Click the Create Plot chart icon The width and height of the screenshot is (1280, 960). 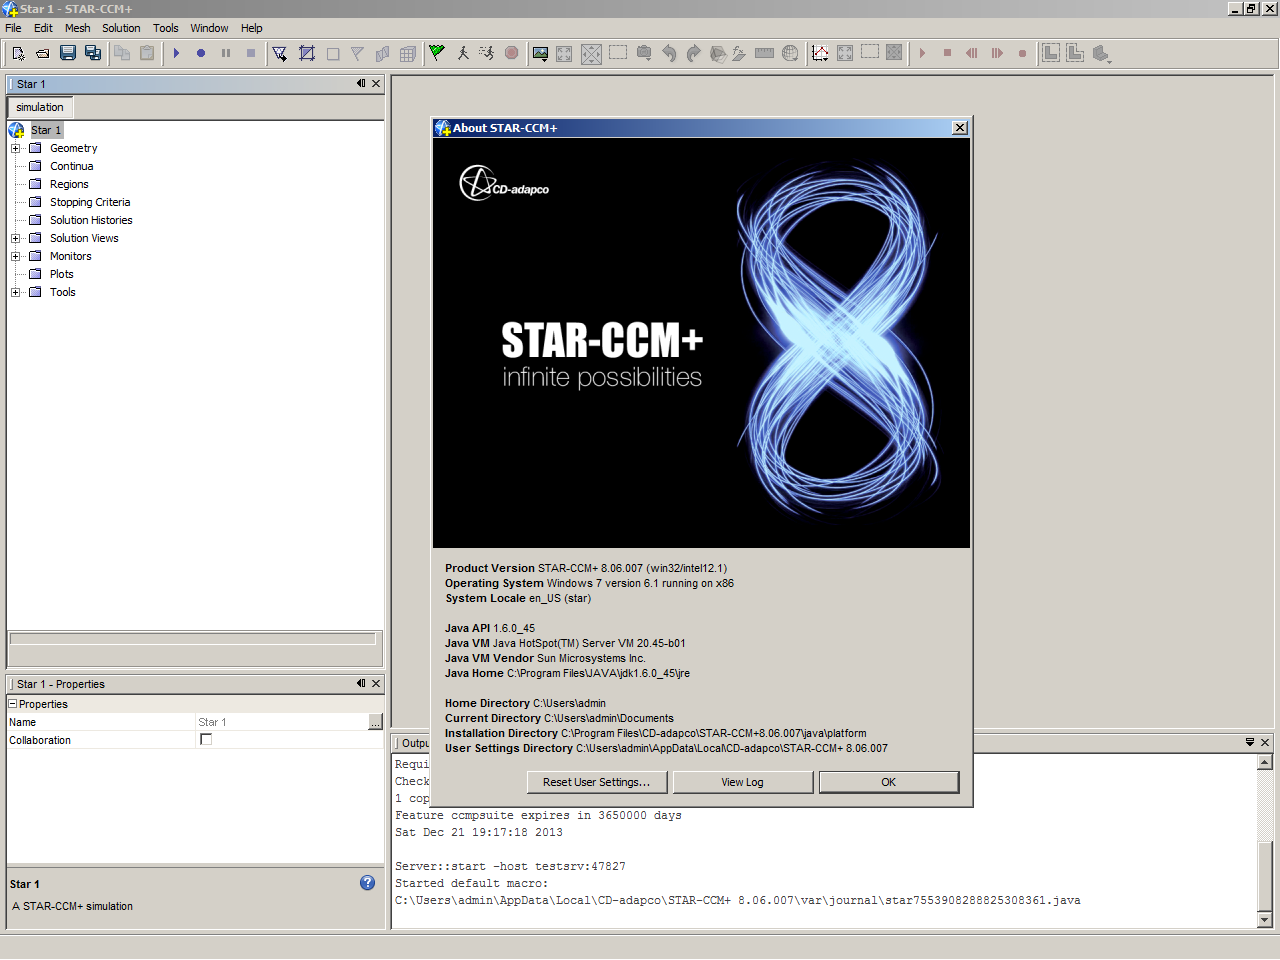point(820,53)
